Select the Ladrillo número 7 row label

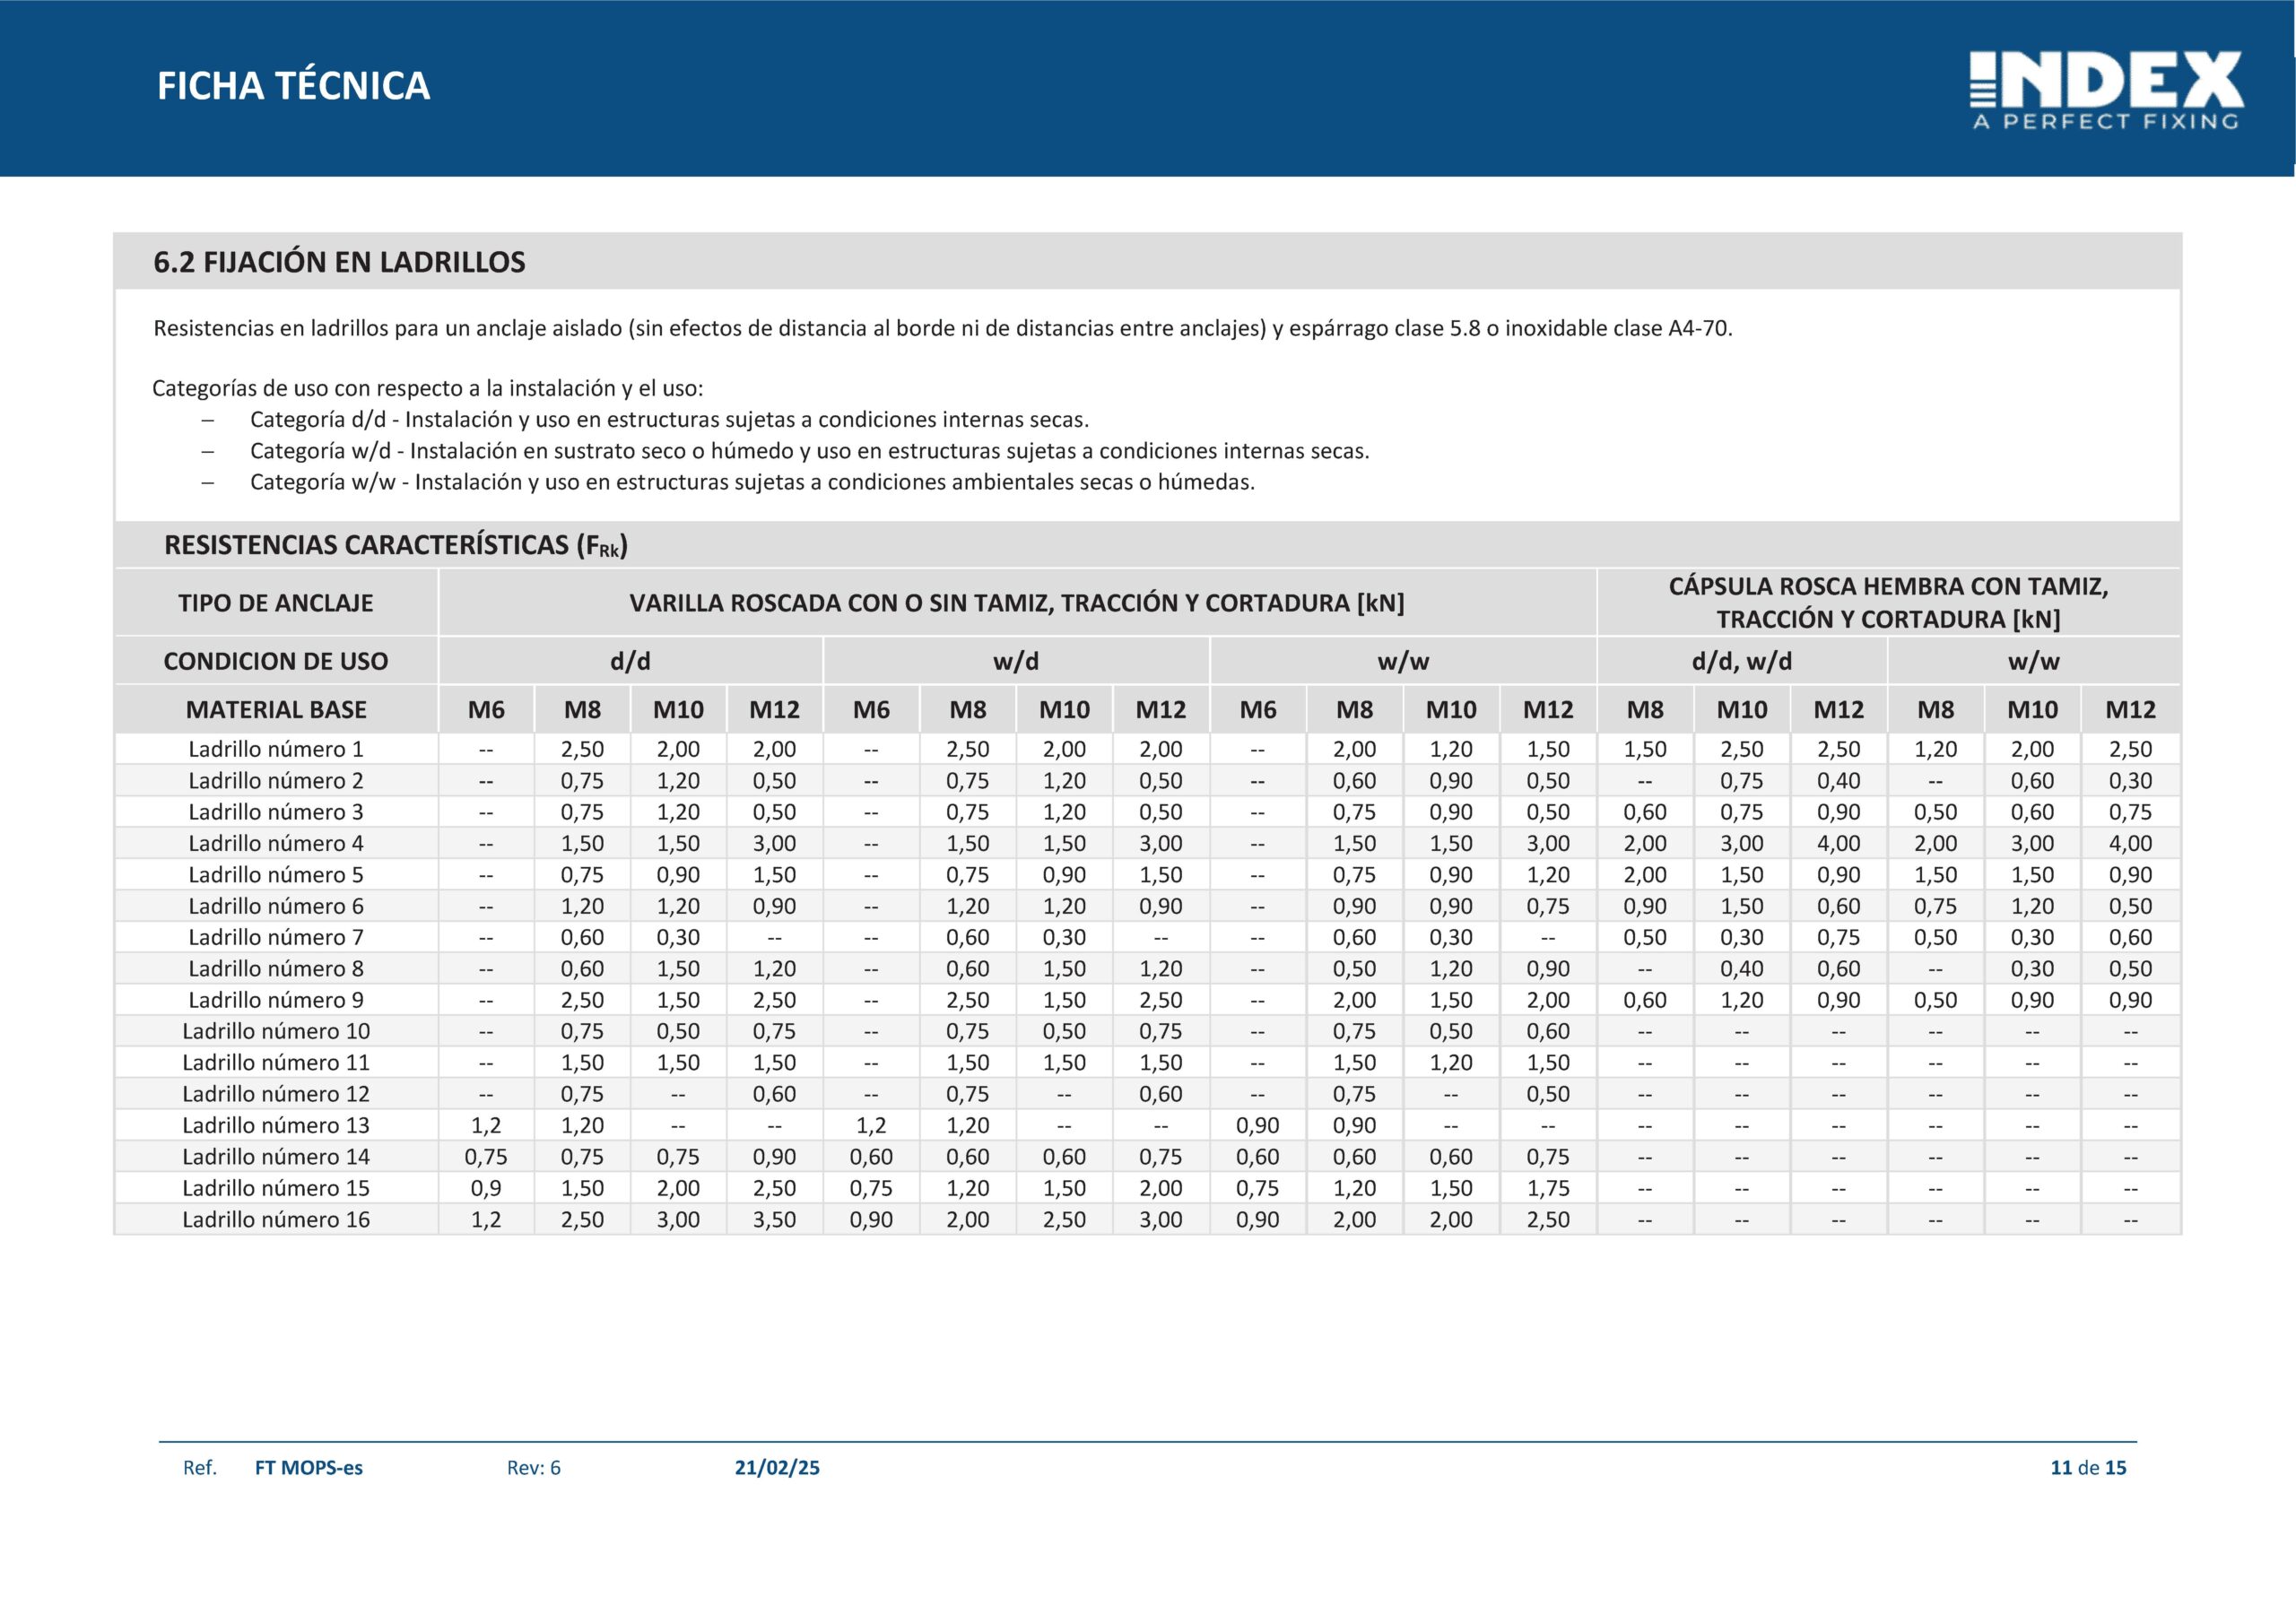[276, 937]
